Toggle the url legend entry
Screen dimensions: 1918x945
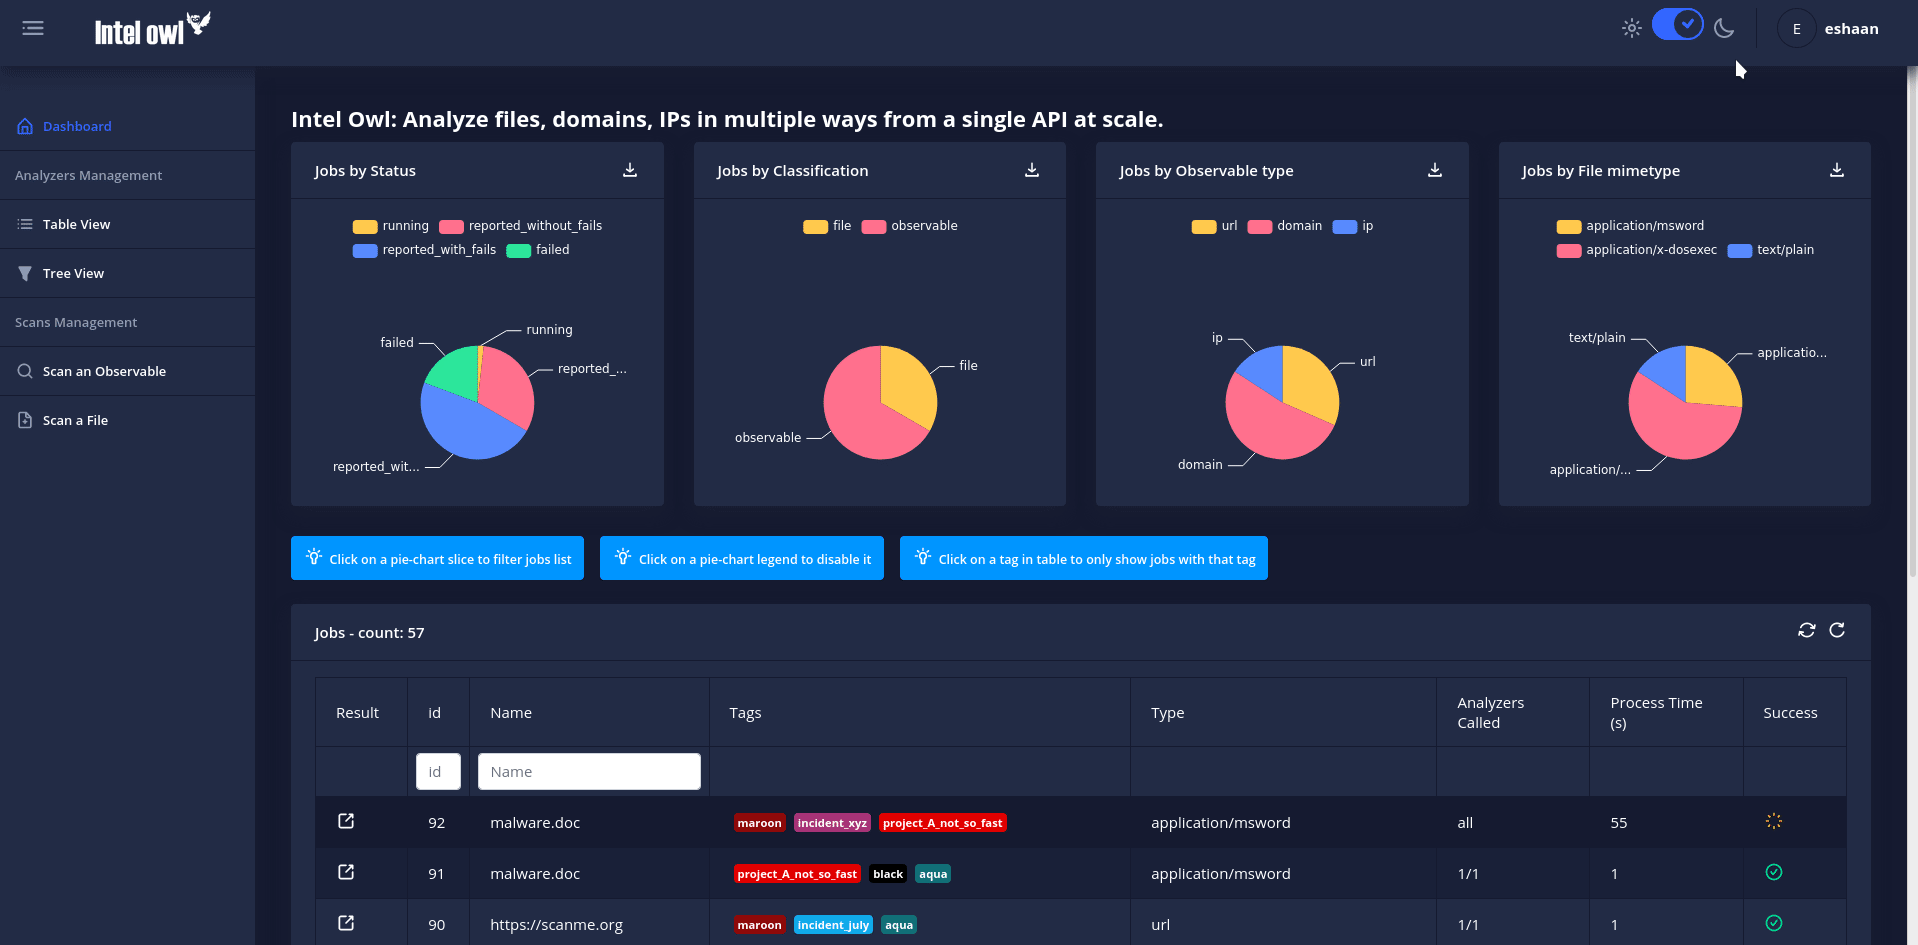(1214, 226)
